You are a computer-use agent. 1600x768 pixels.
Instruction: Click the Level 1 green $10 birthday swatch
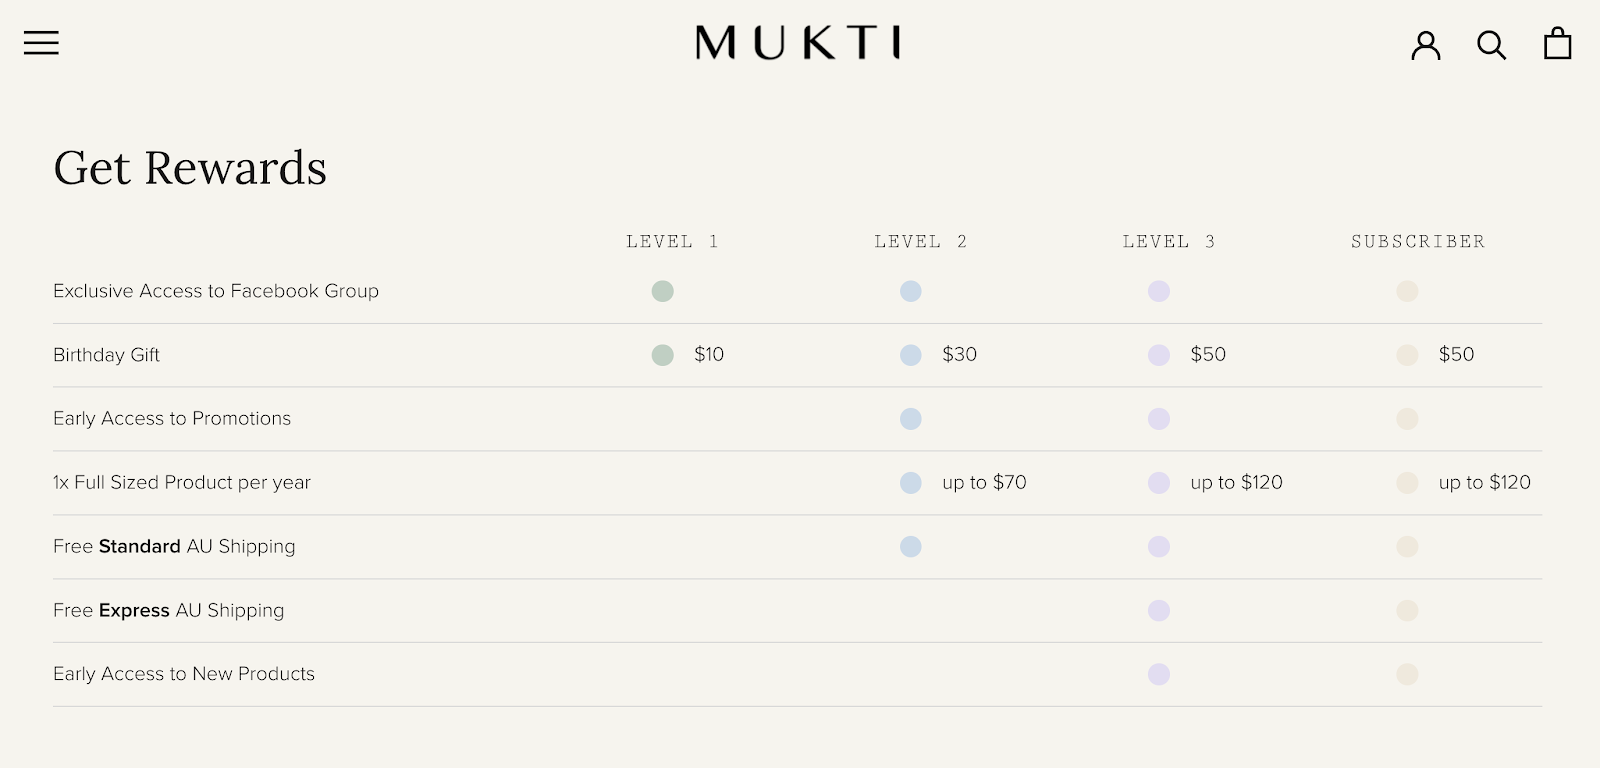(x=663, y=355)
